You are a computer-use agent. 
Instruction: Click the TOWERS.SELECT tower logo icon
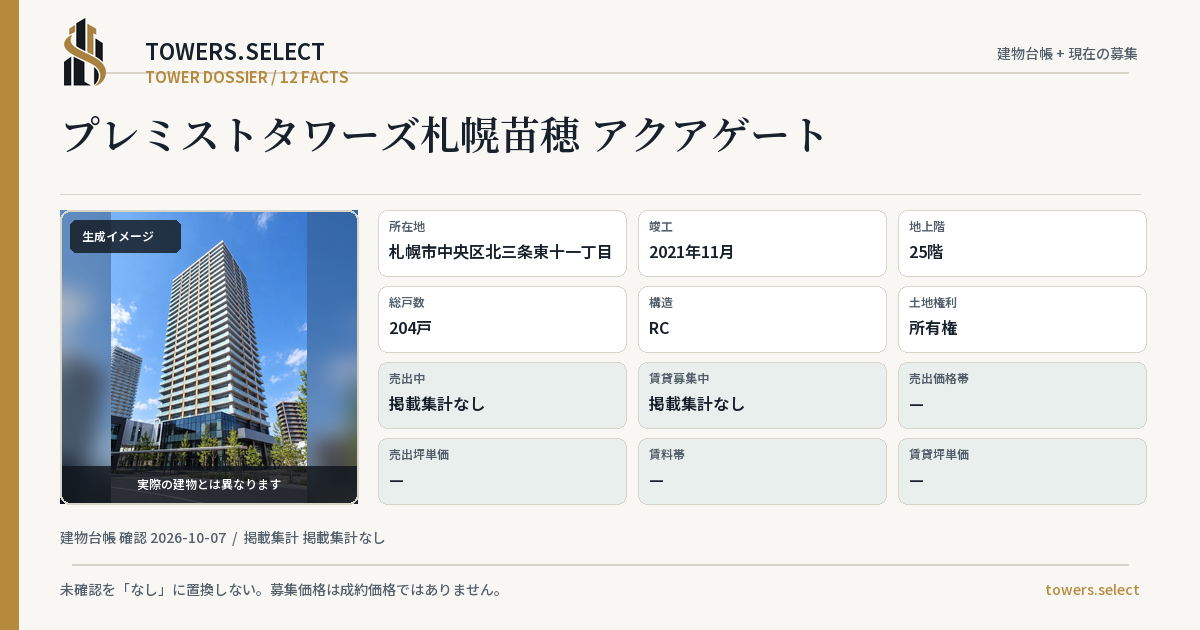point(85,52)
